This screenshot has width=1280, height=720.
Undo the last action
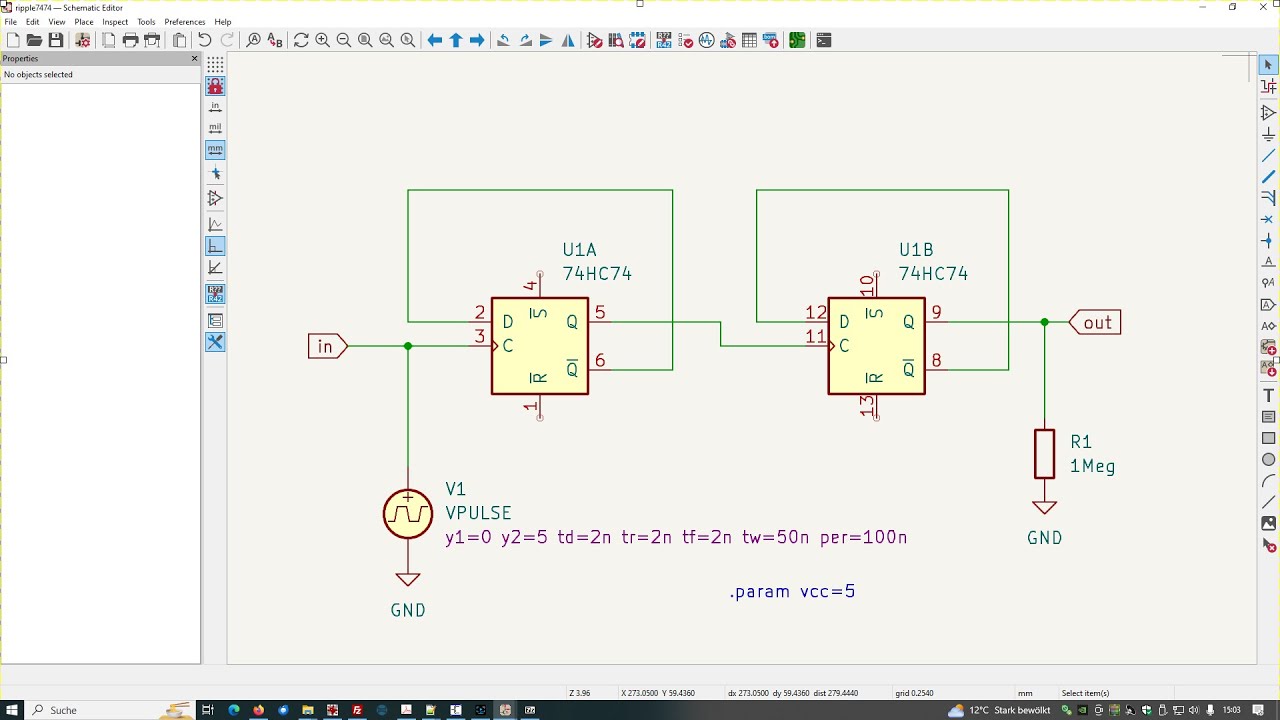pyautogui.click(x=205, y=40)
